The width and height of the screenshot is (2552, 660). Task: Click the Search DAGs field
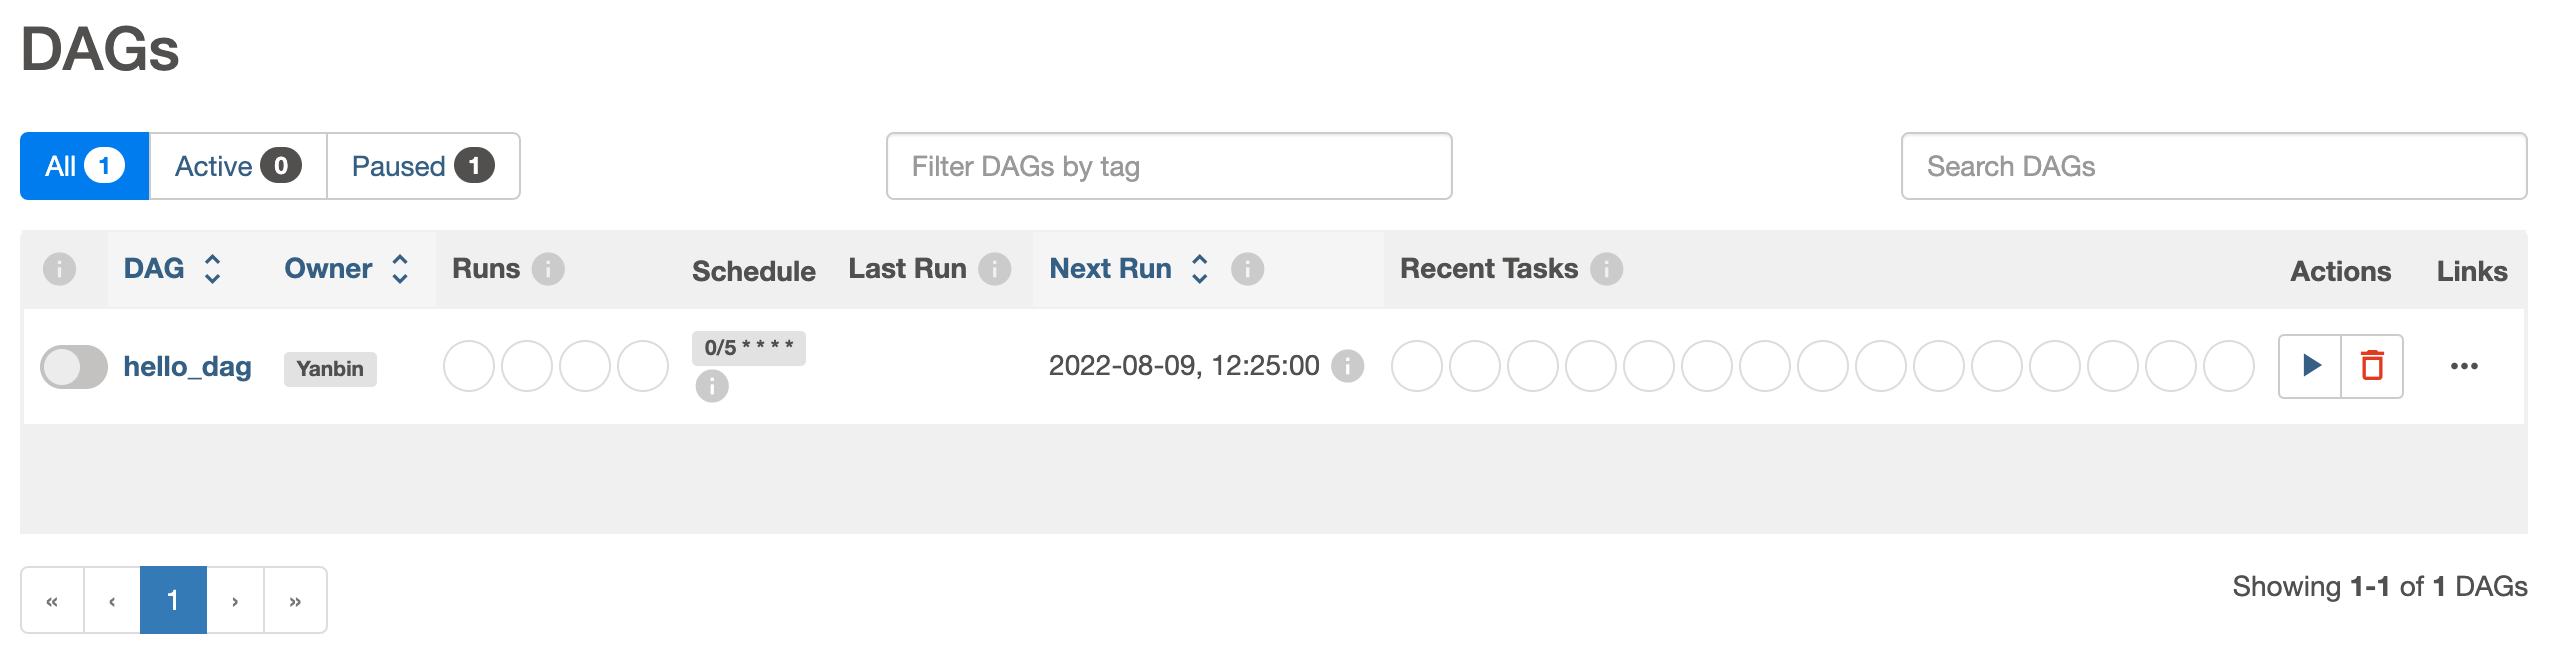(x=2213, y=166)
